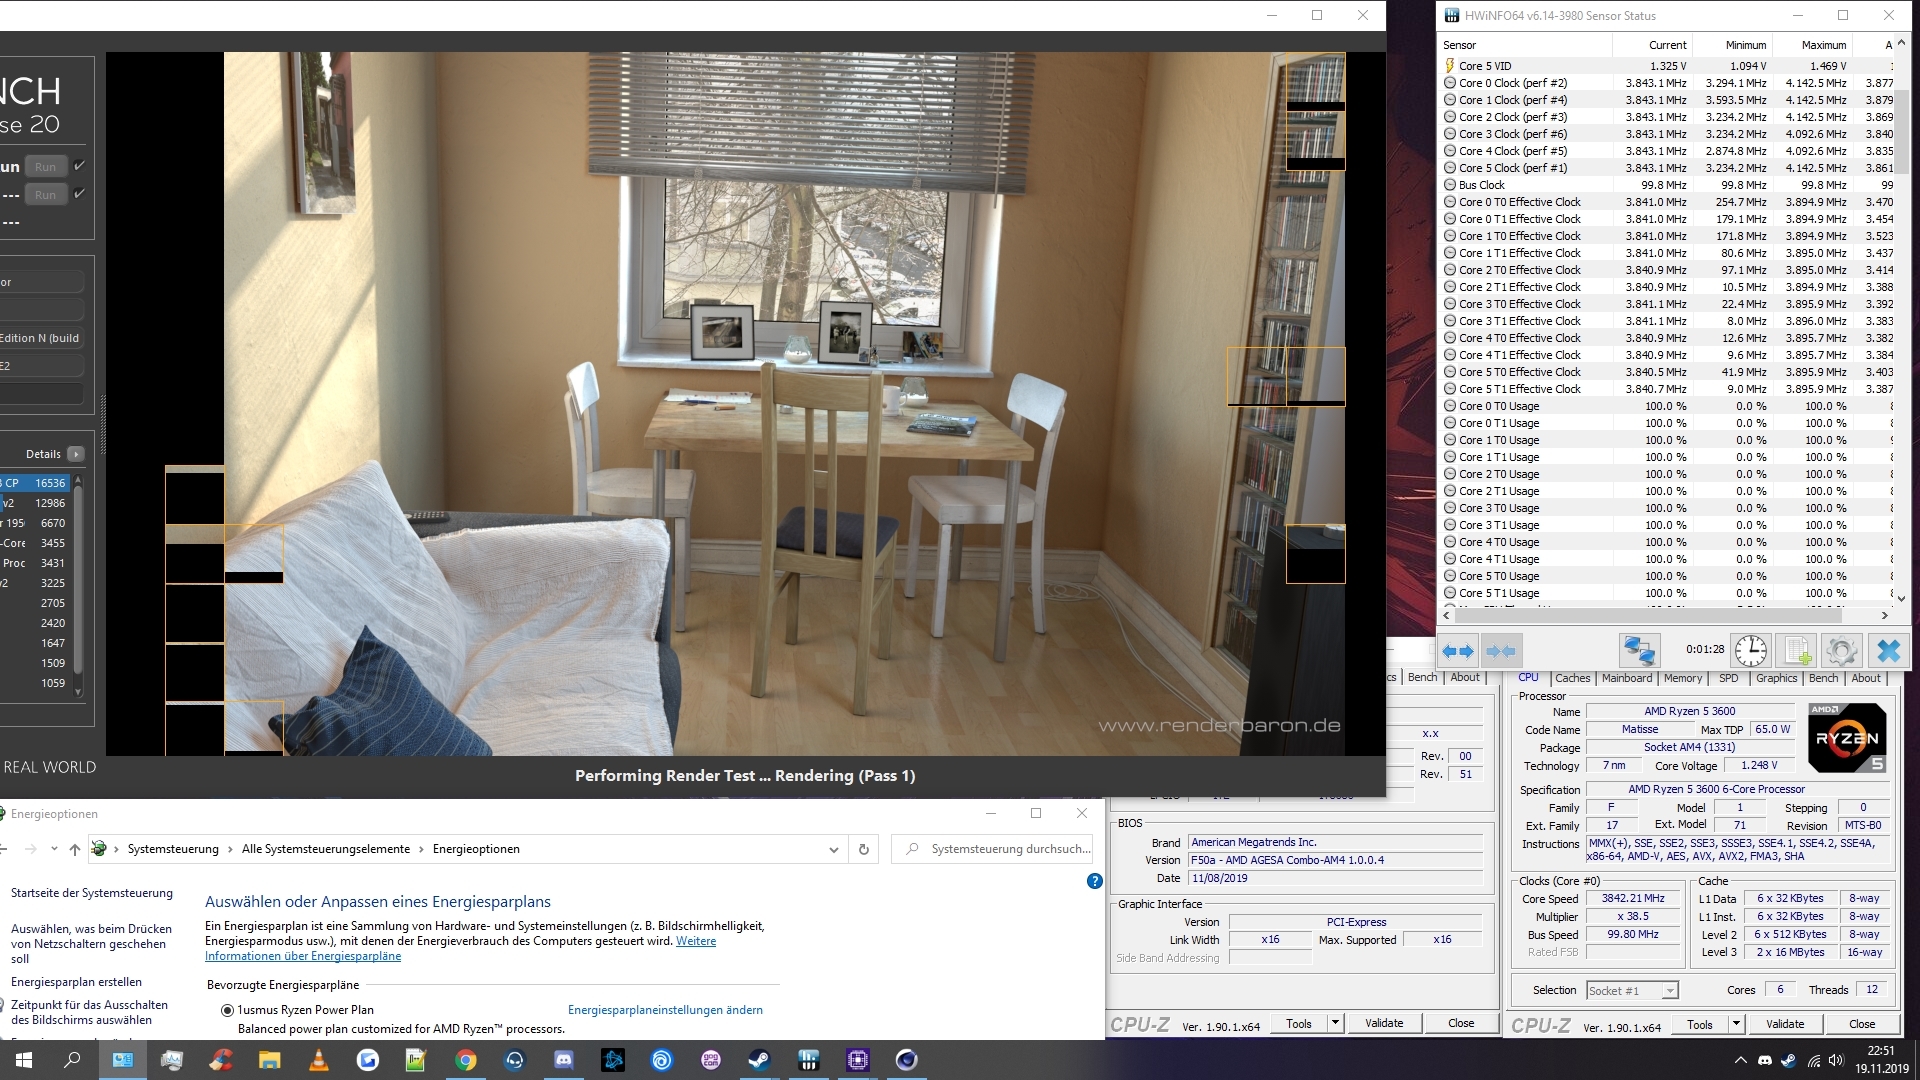Click the refresh button in Energieoptionen address bar
Image resolution: width=1920 pixels, height=1080 pixels.
tap(864, 849)
